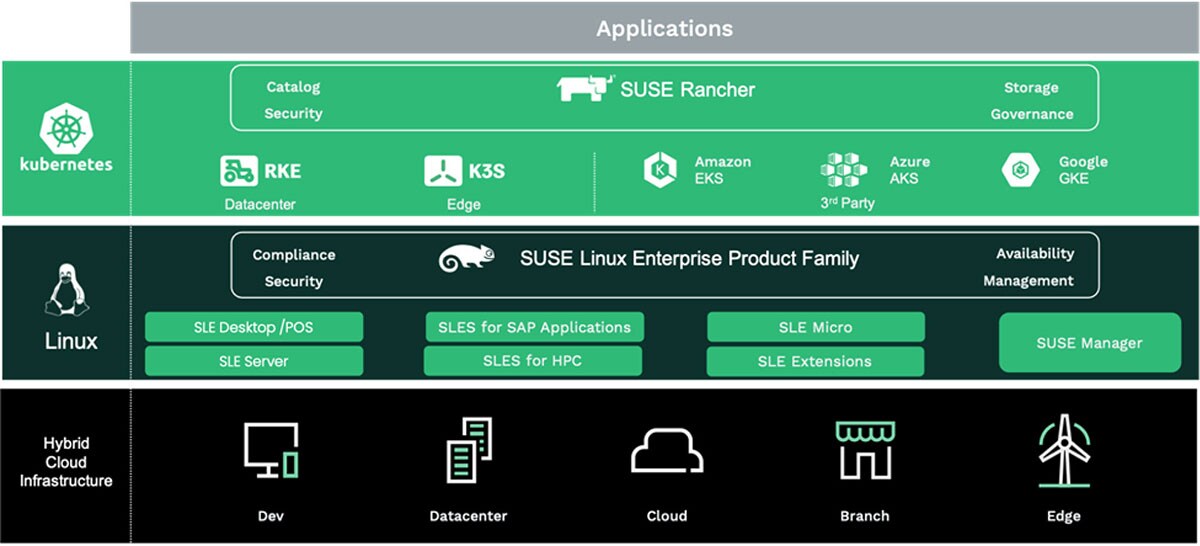Click the Availability label
This screenshot has height=546, width=1200.
tap(1035, 254)
